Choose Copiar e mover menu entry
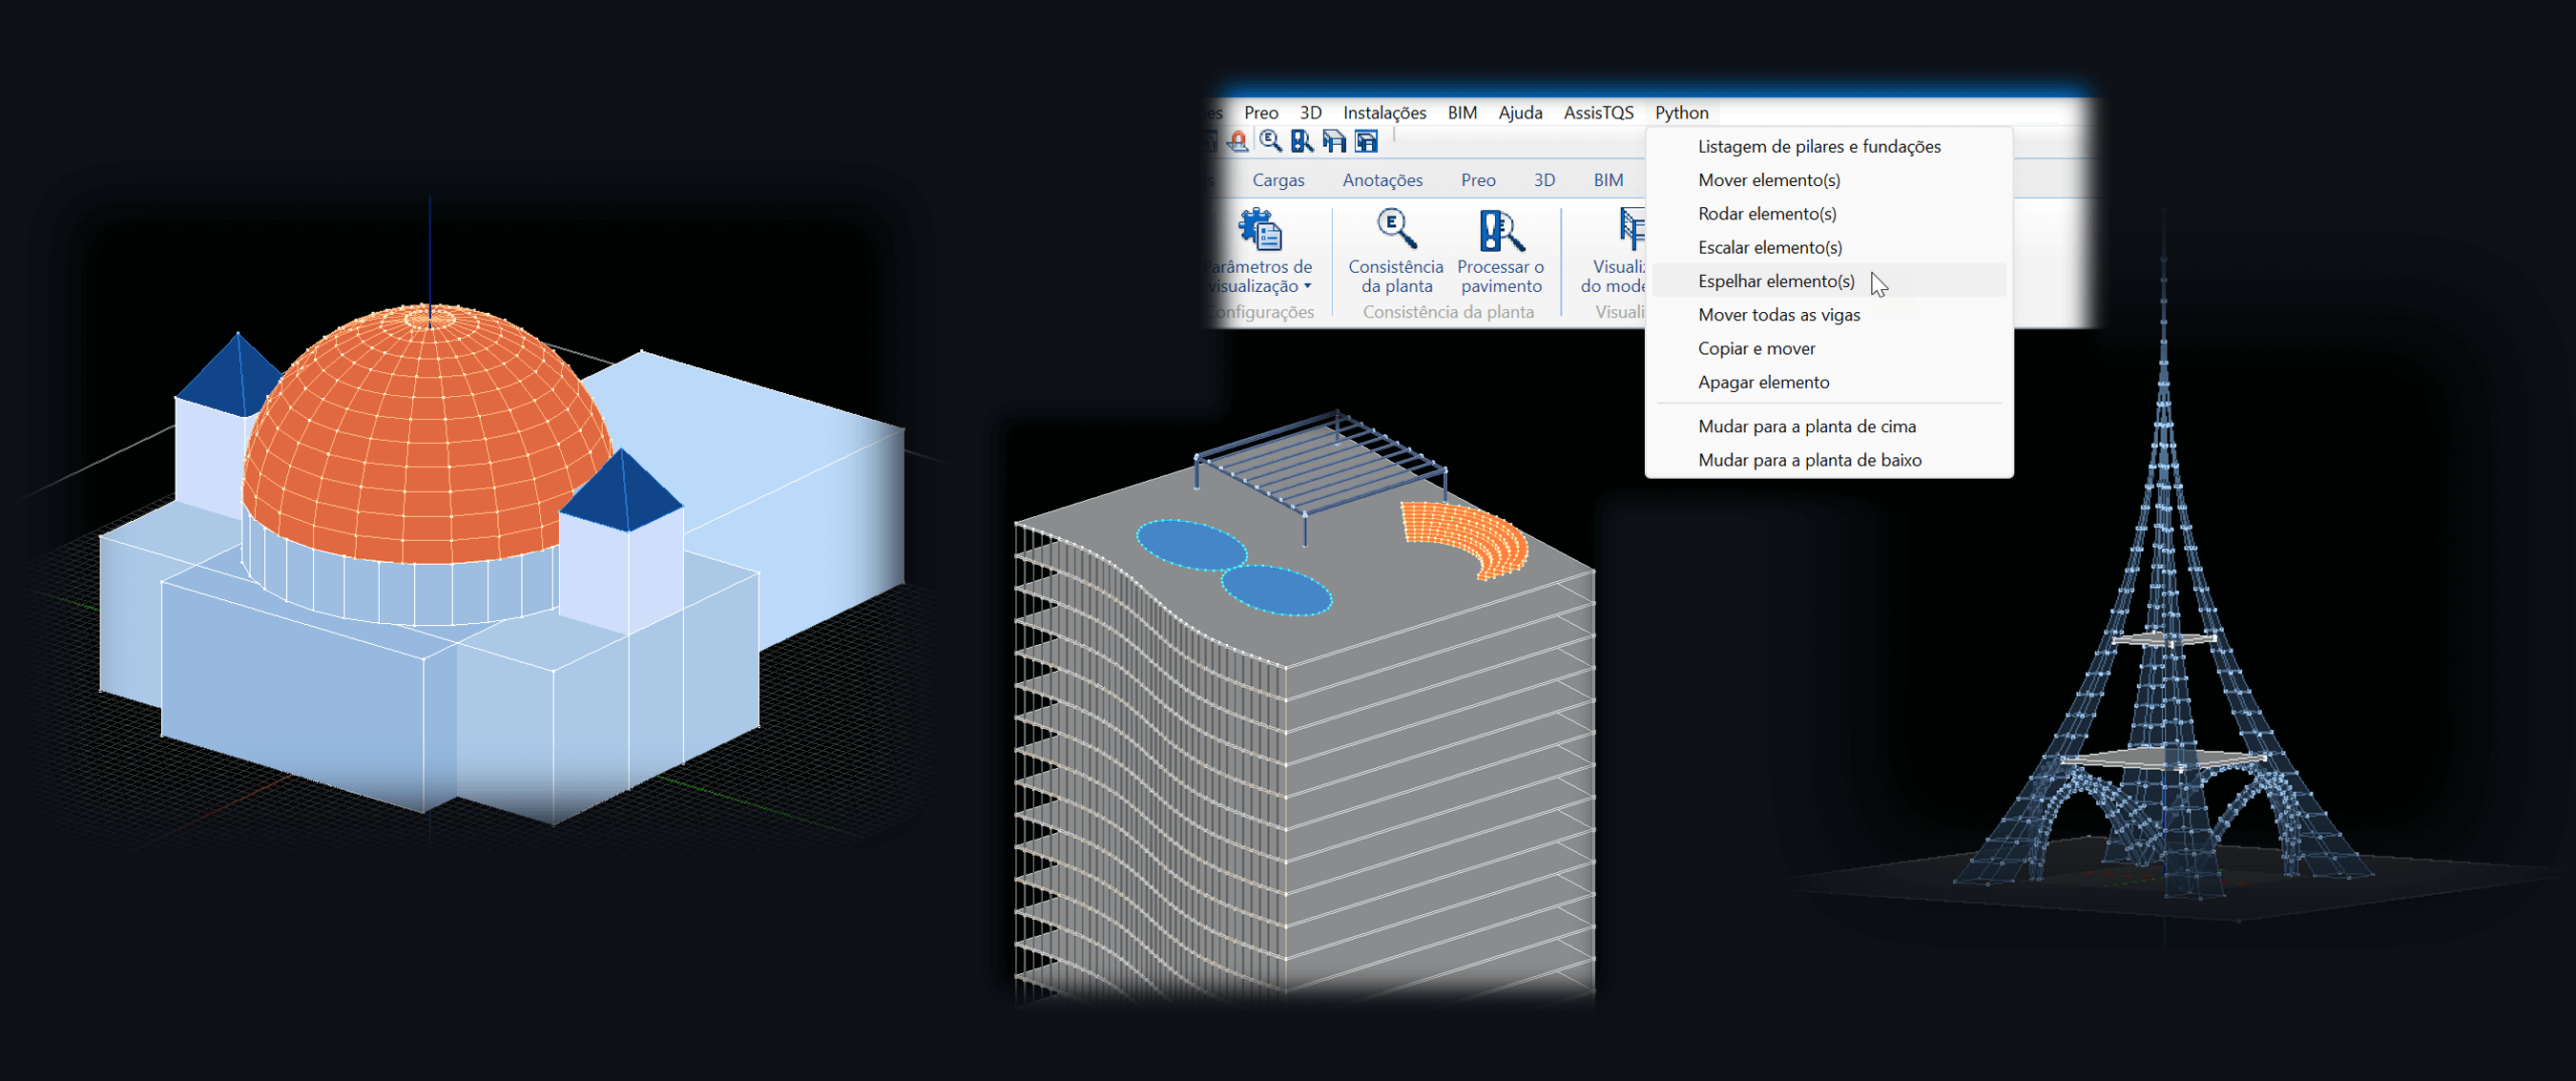This screenshot has width=2576, height=1081. click(1756, 349)
